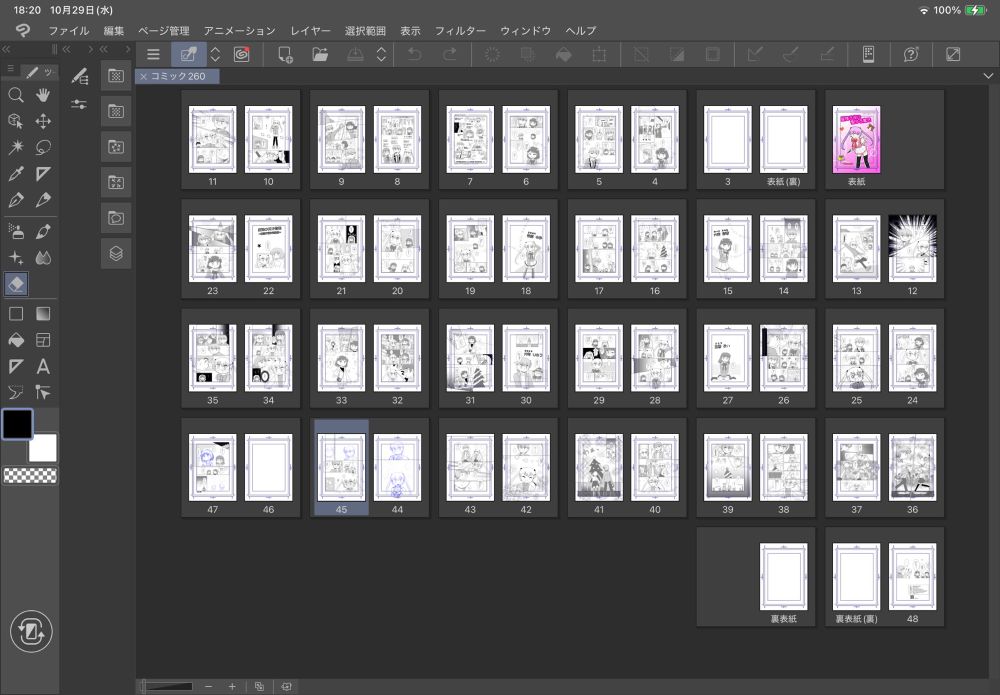Click up-down arrows beside the edit pen icon
The image size is (1000, 695).
pyautogui.click(x=216, y=55)
